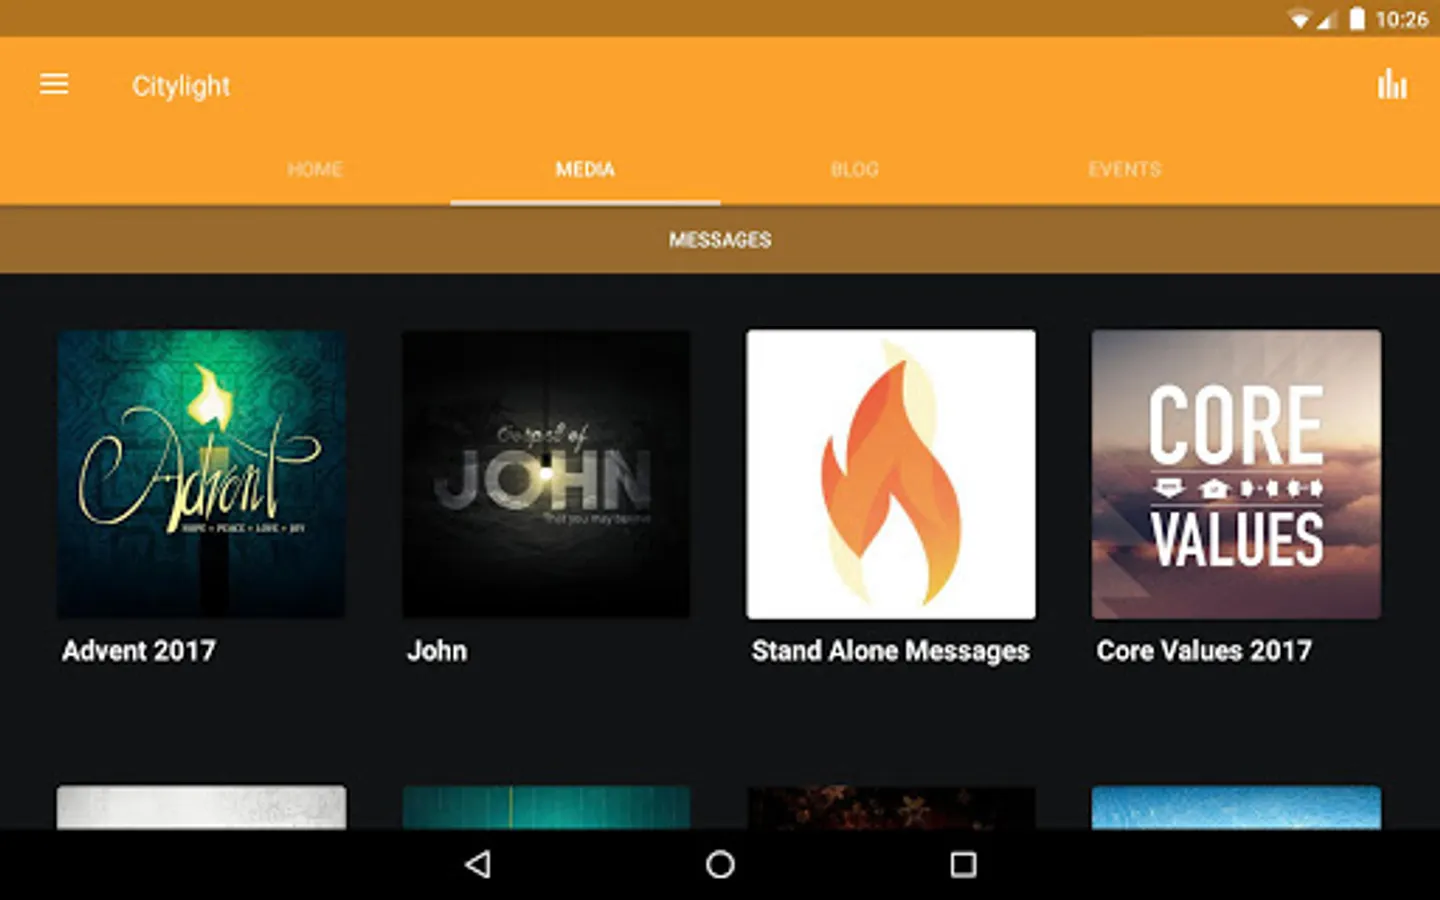Tap the Android home circle button
Screen dimensions: 1440x900
click(x=720, y=864)
